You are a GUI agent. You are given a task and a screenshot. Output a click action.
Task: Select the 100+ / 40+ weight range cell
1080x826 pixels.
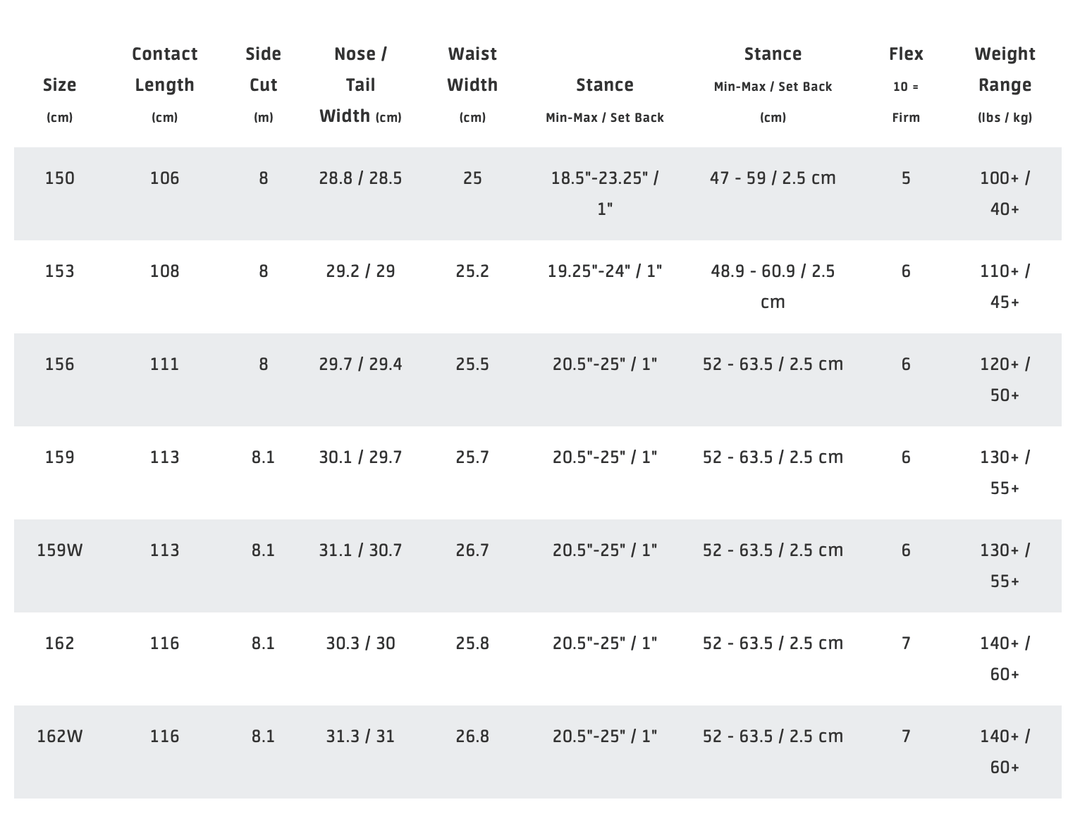point(1005,193)
